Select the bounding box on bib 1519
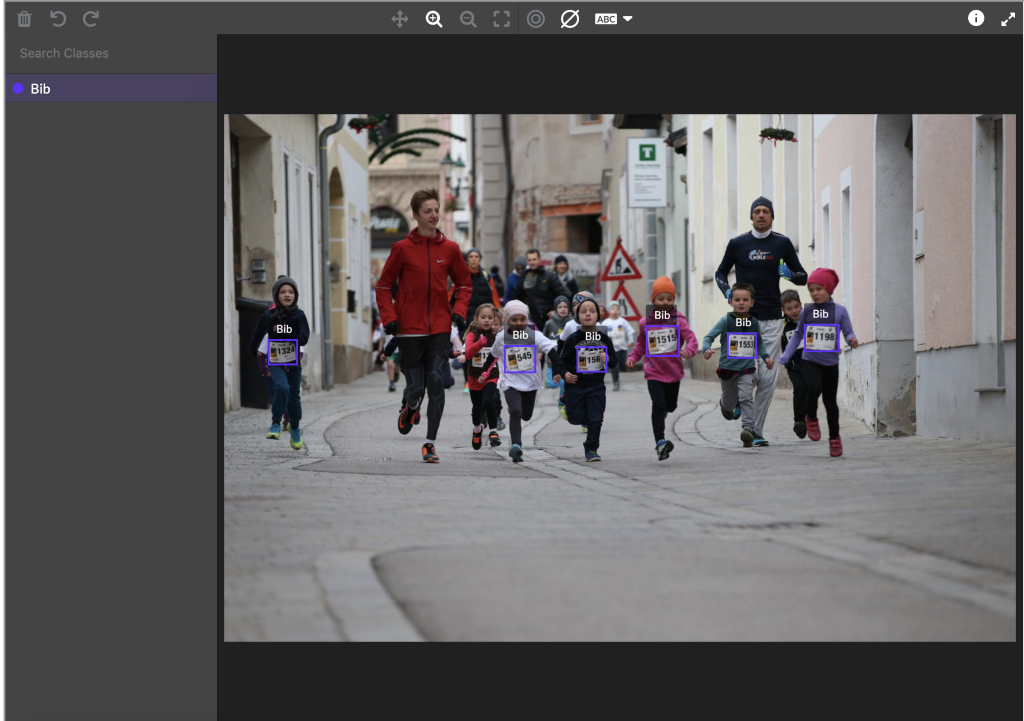The width and height of the screenshot is (1024, 721). point(662,341)
